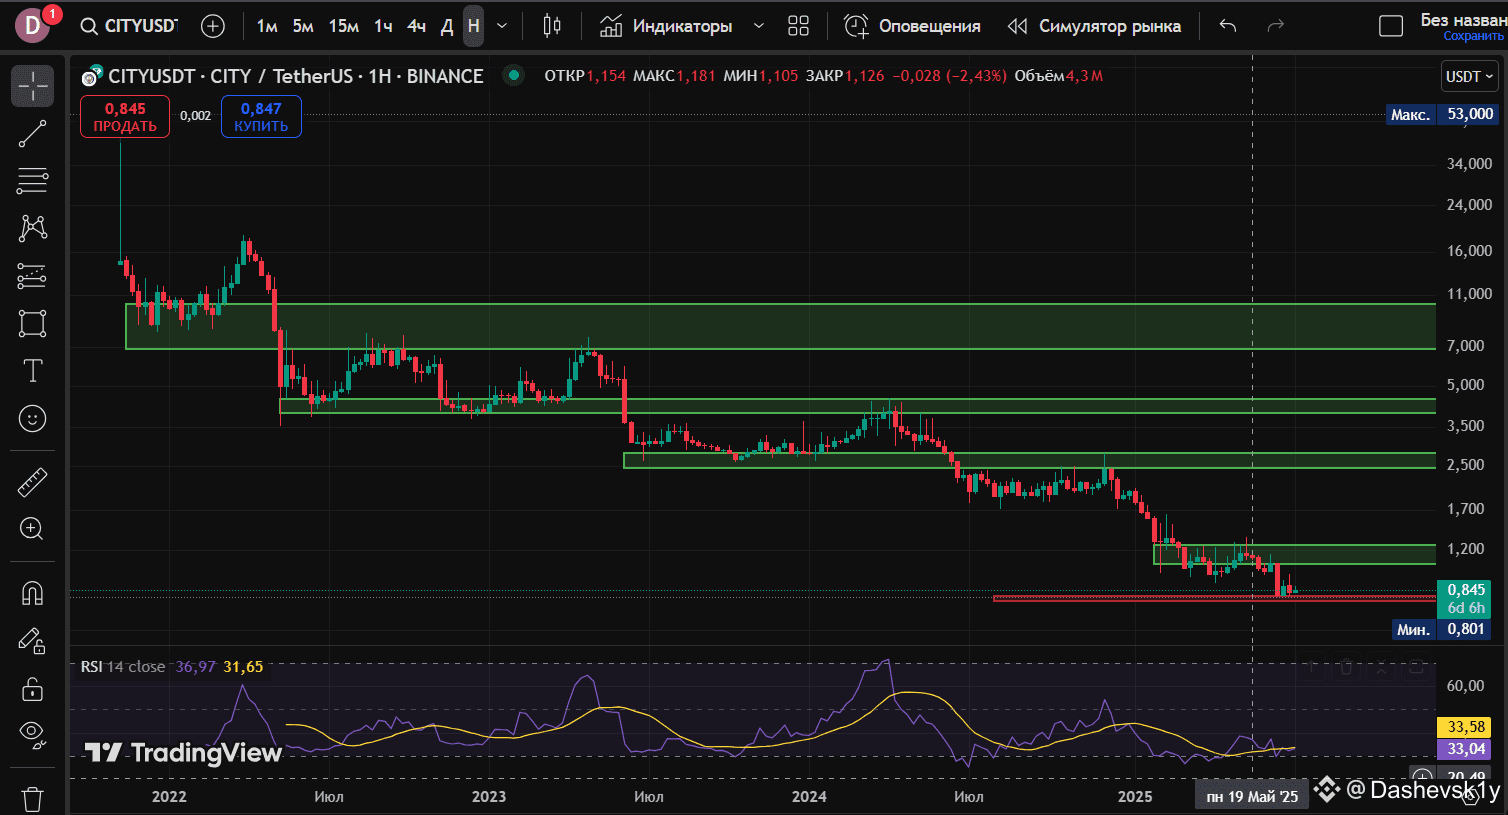1508x815 pixels.
Task: Delete drawings with the trash icon
Action: 32,799
